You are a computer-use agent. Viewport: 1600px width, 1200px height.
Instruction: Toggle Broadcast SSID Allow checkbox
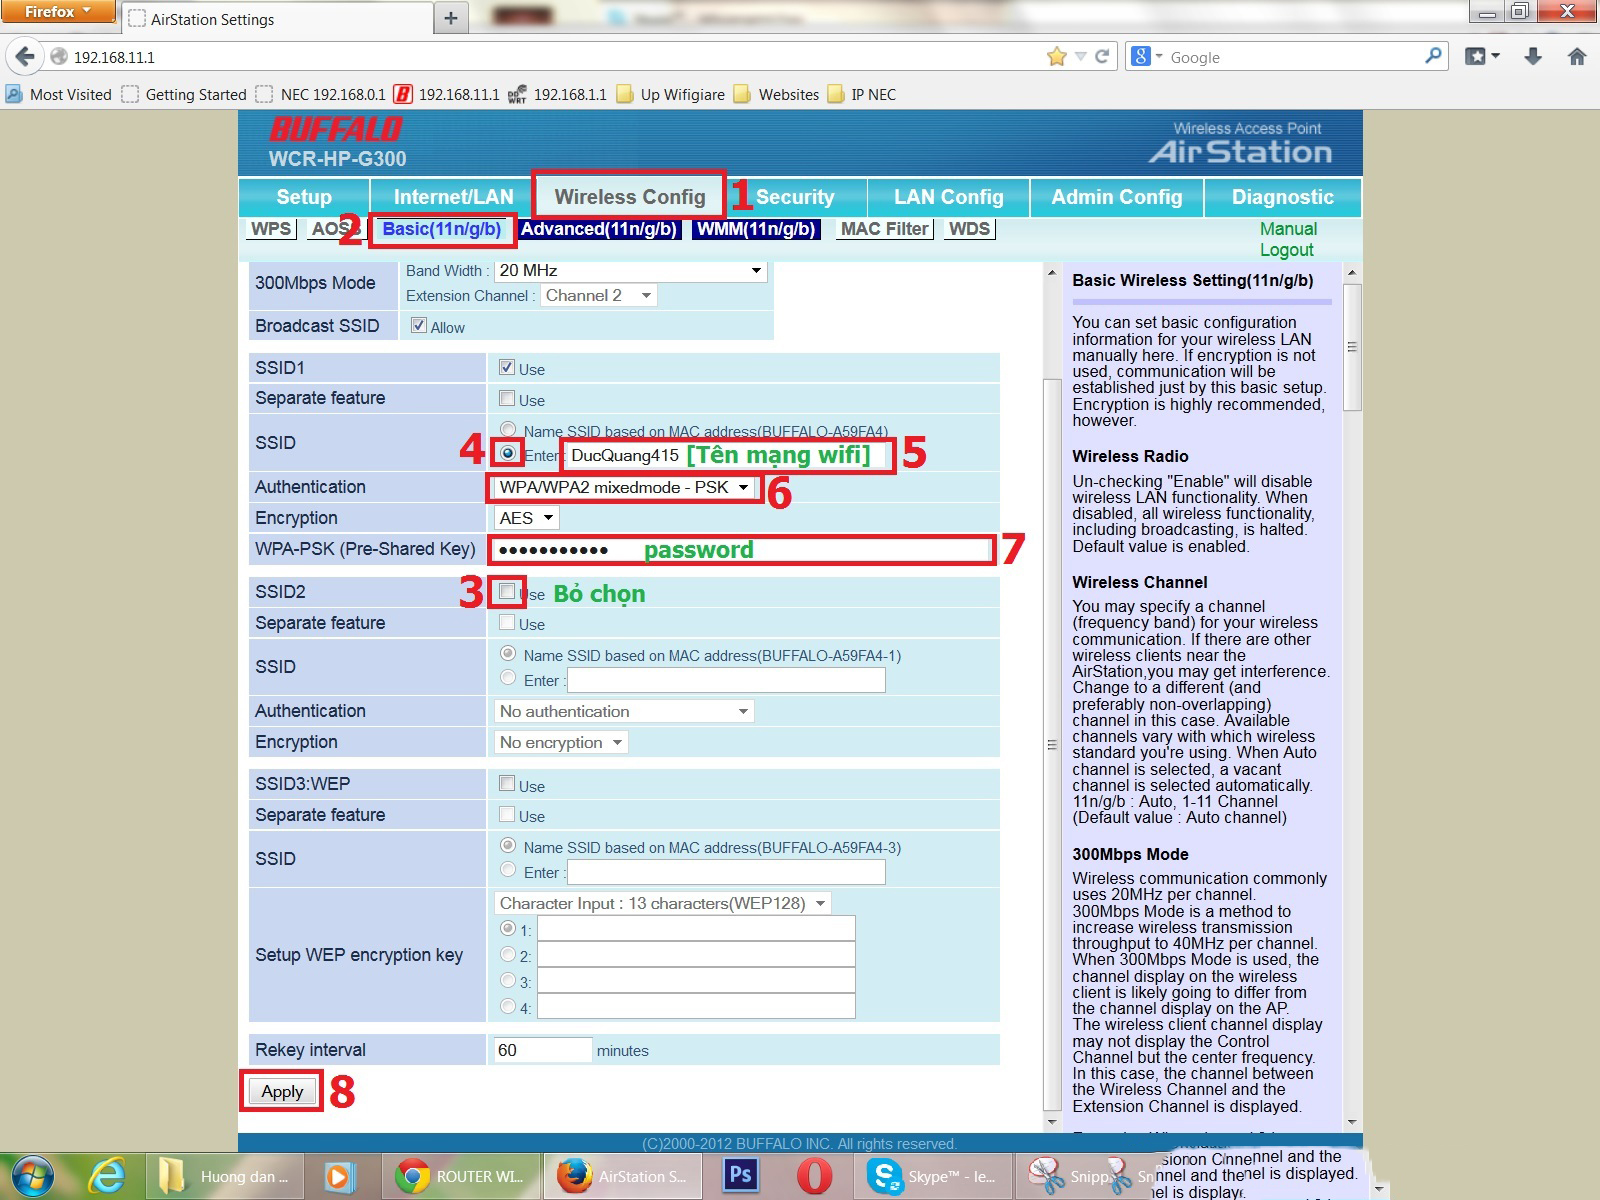click(419, 325)
